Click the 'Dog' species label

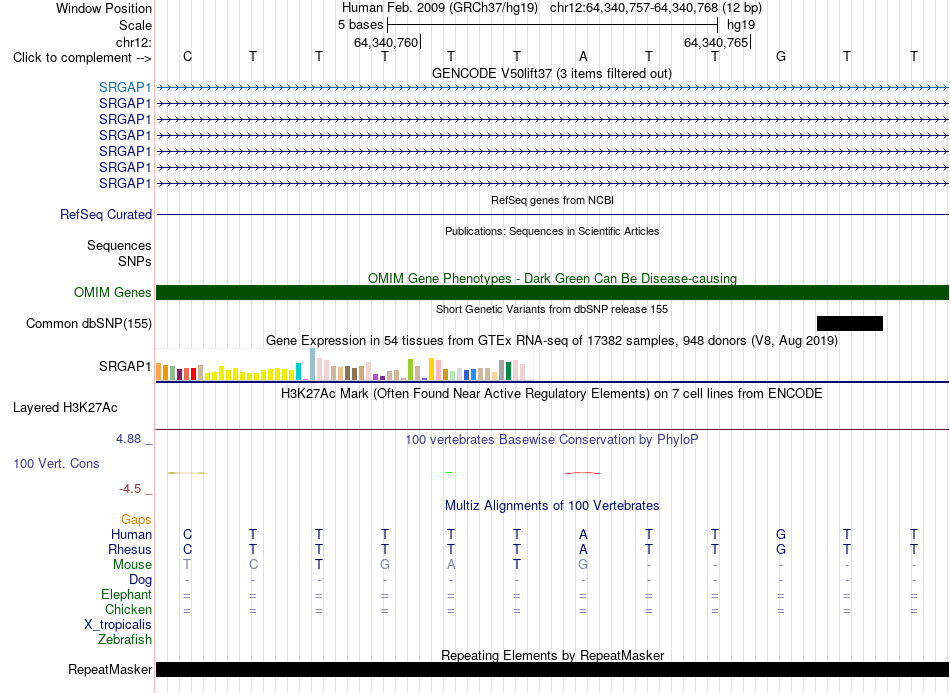click(x=140, y=579)
